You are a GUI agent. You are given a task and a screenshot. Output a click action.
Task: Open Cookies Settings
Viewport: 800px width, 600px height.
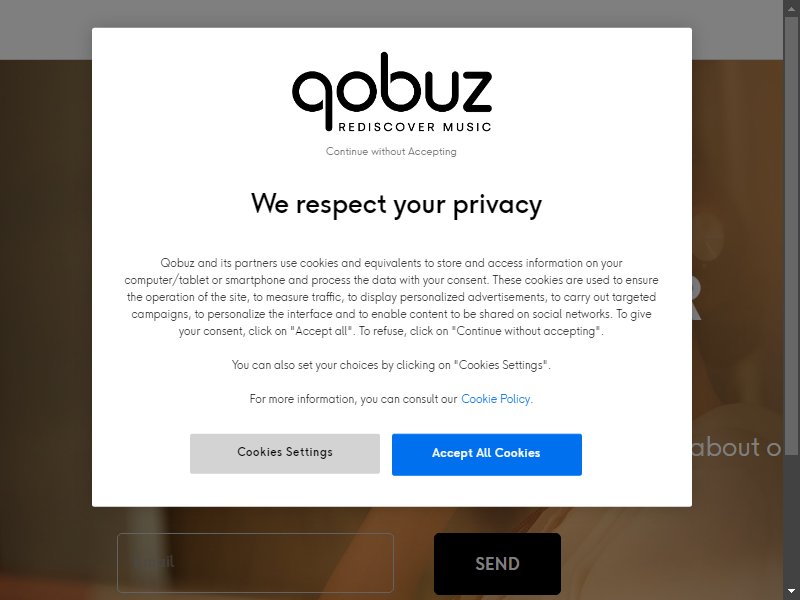coord(285,454)
